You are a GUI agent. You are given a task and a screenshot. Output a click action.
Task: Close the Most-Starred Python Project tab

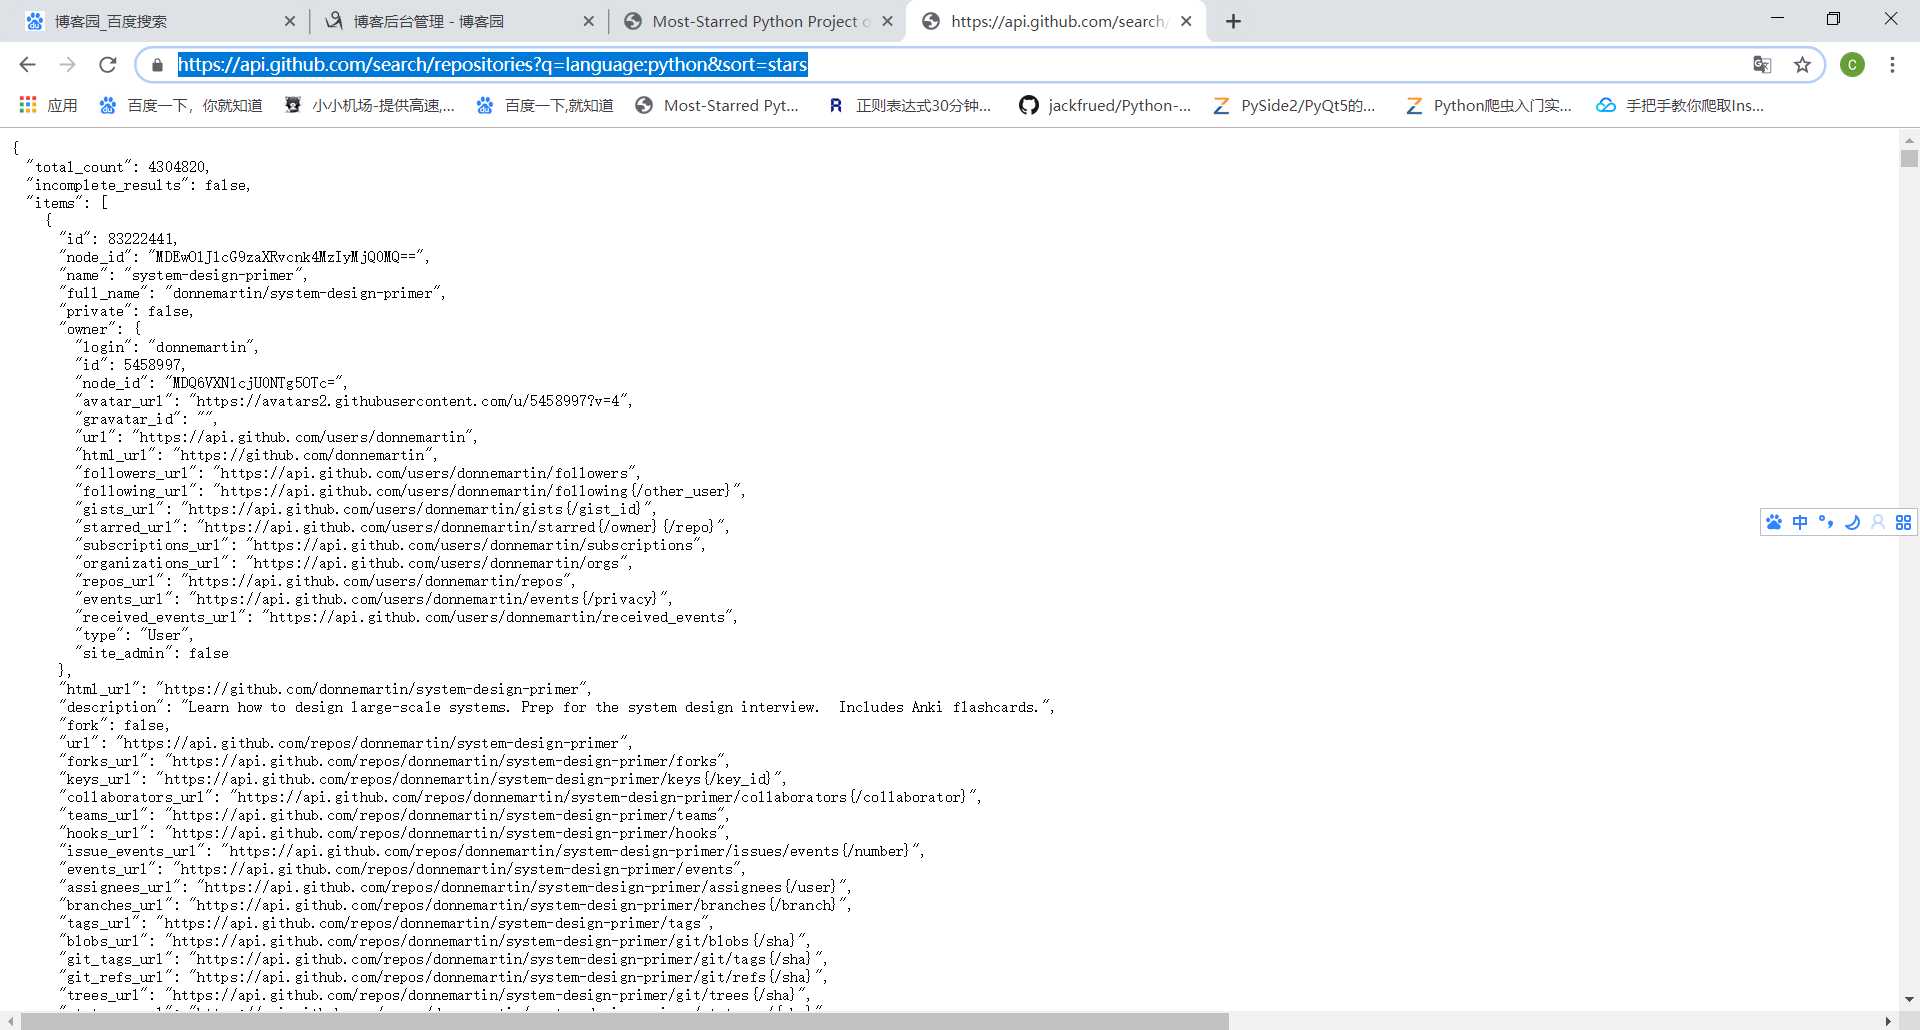(887, 21)
